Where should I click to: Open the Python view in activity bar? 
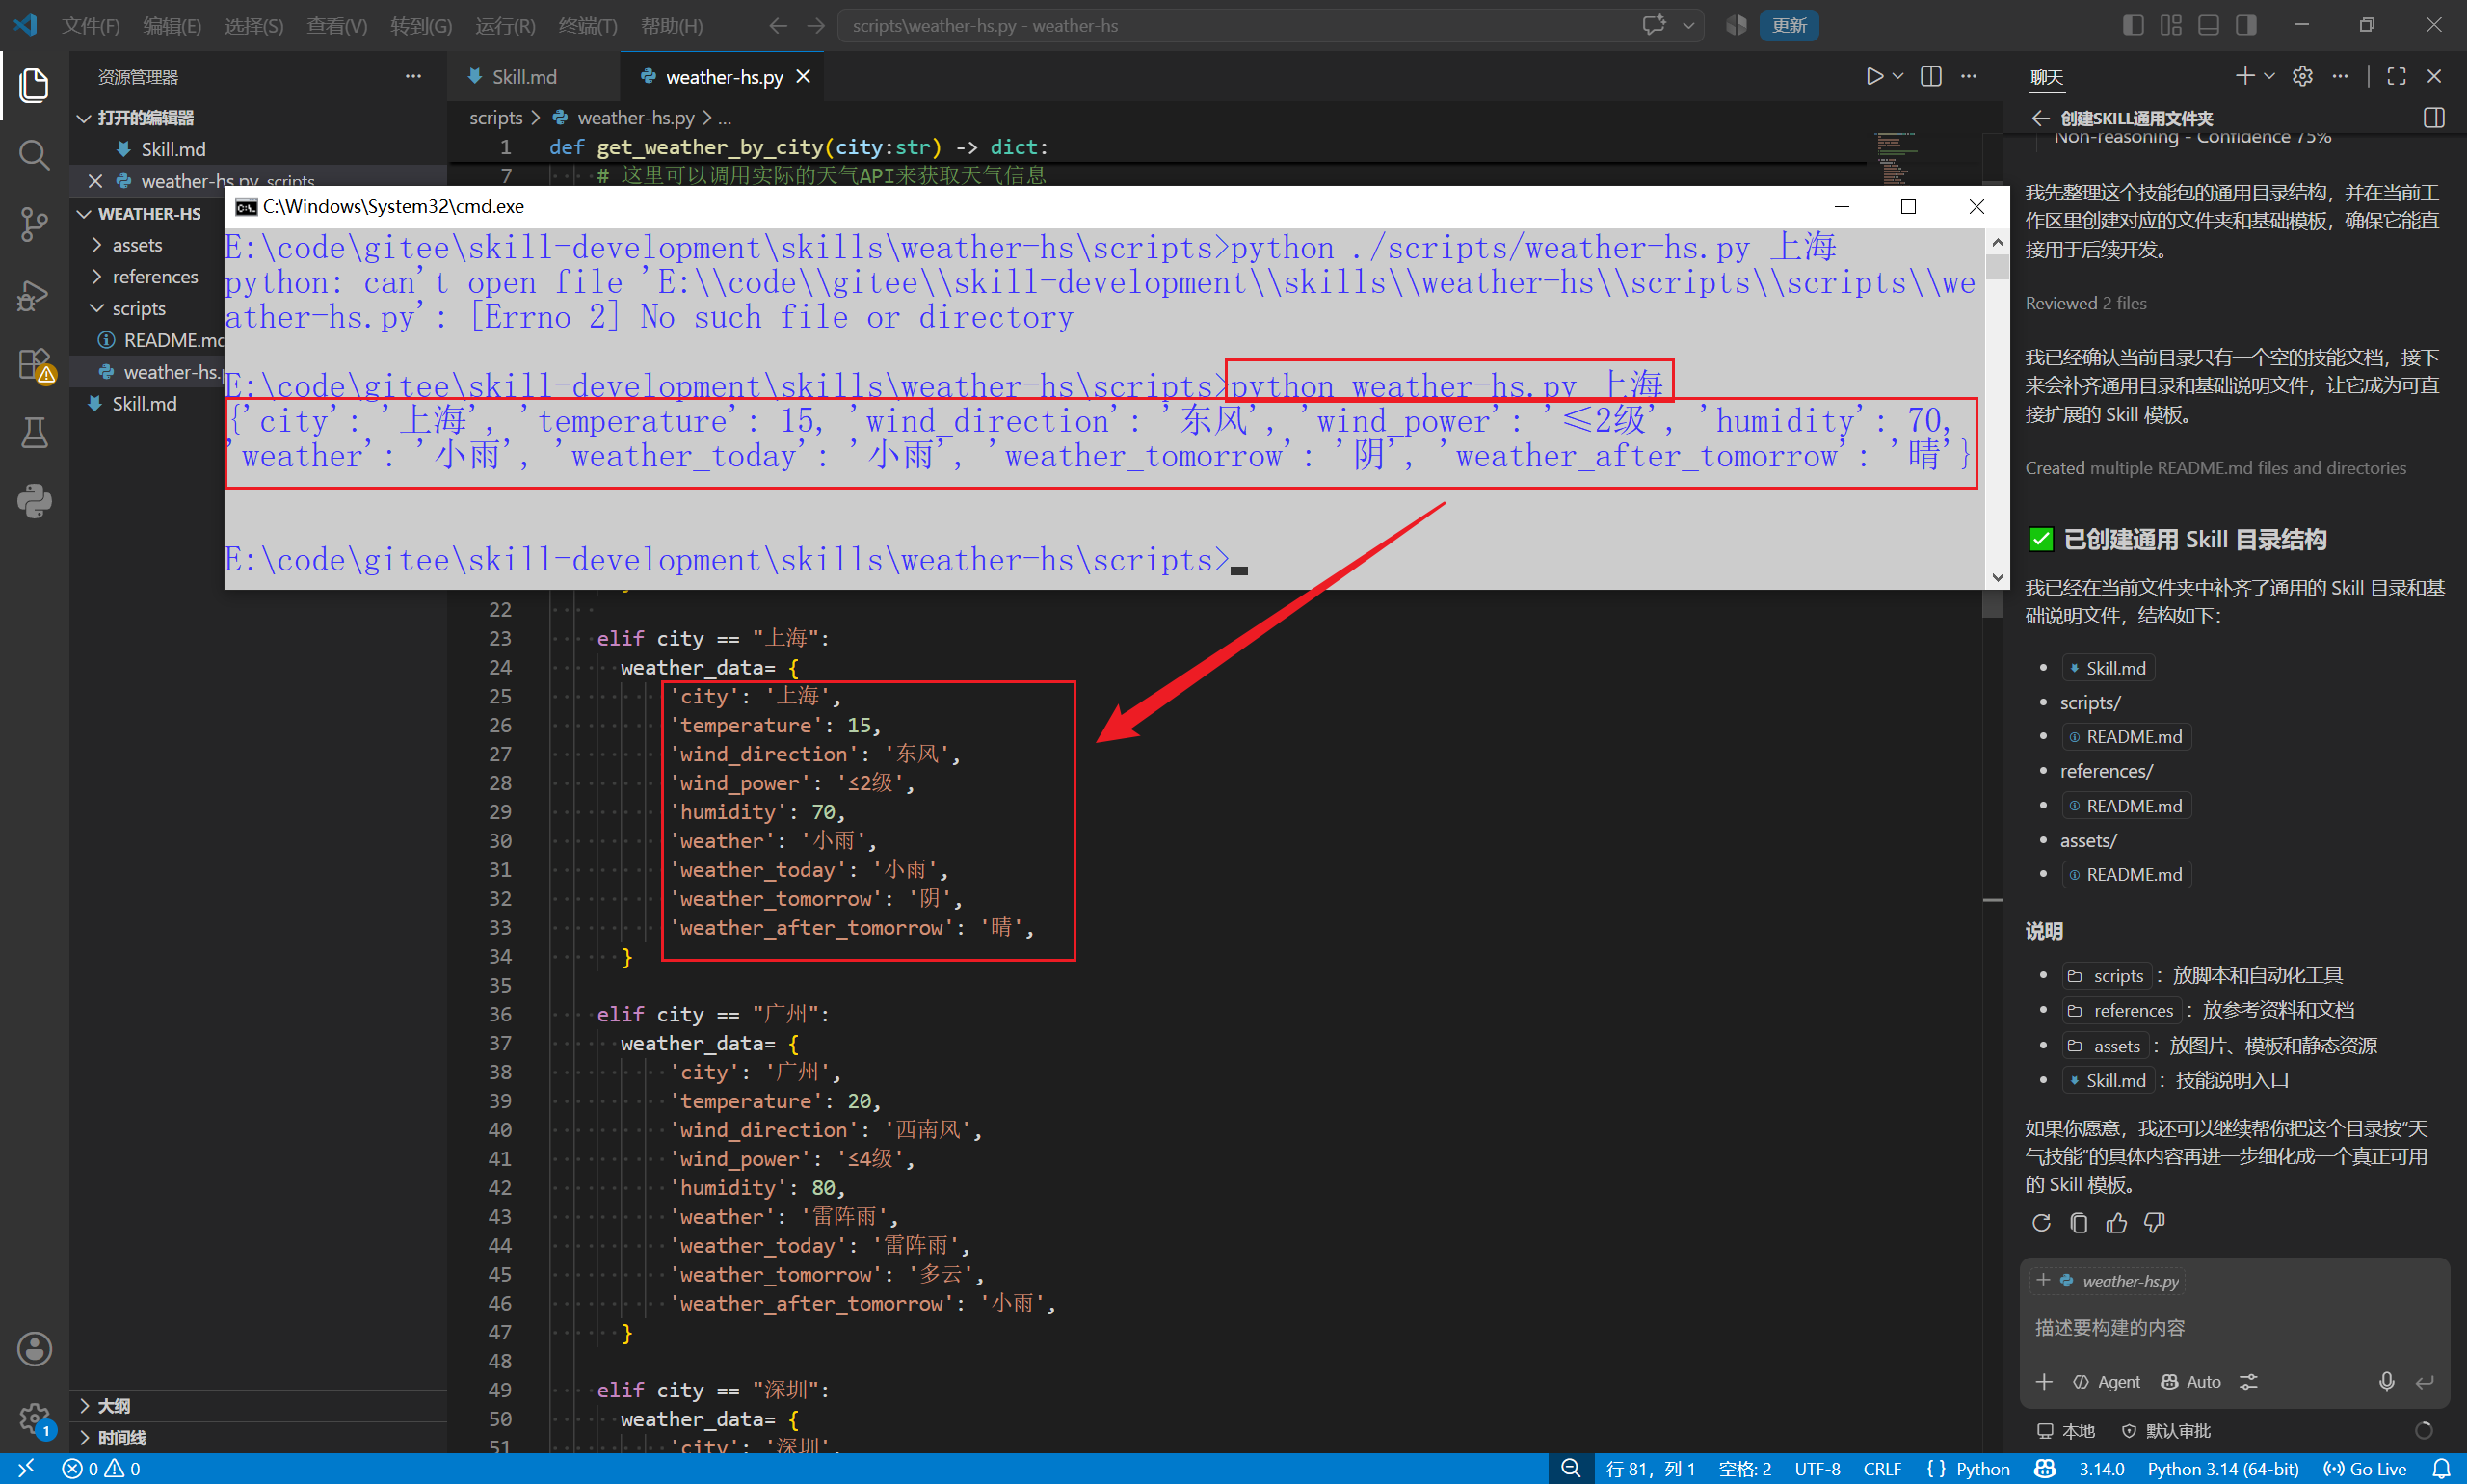34,501
